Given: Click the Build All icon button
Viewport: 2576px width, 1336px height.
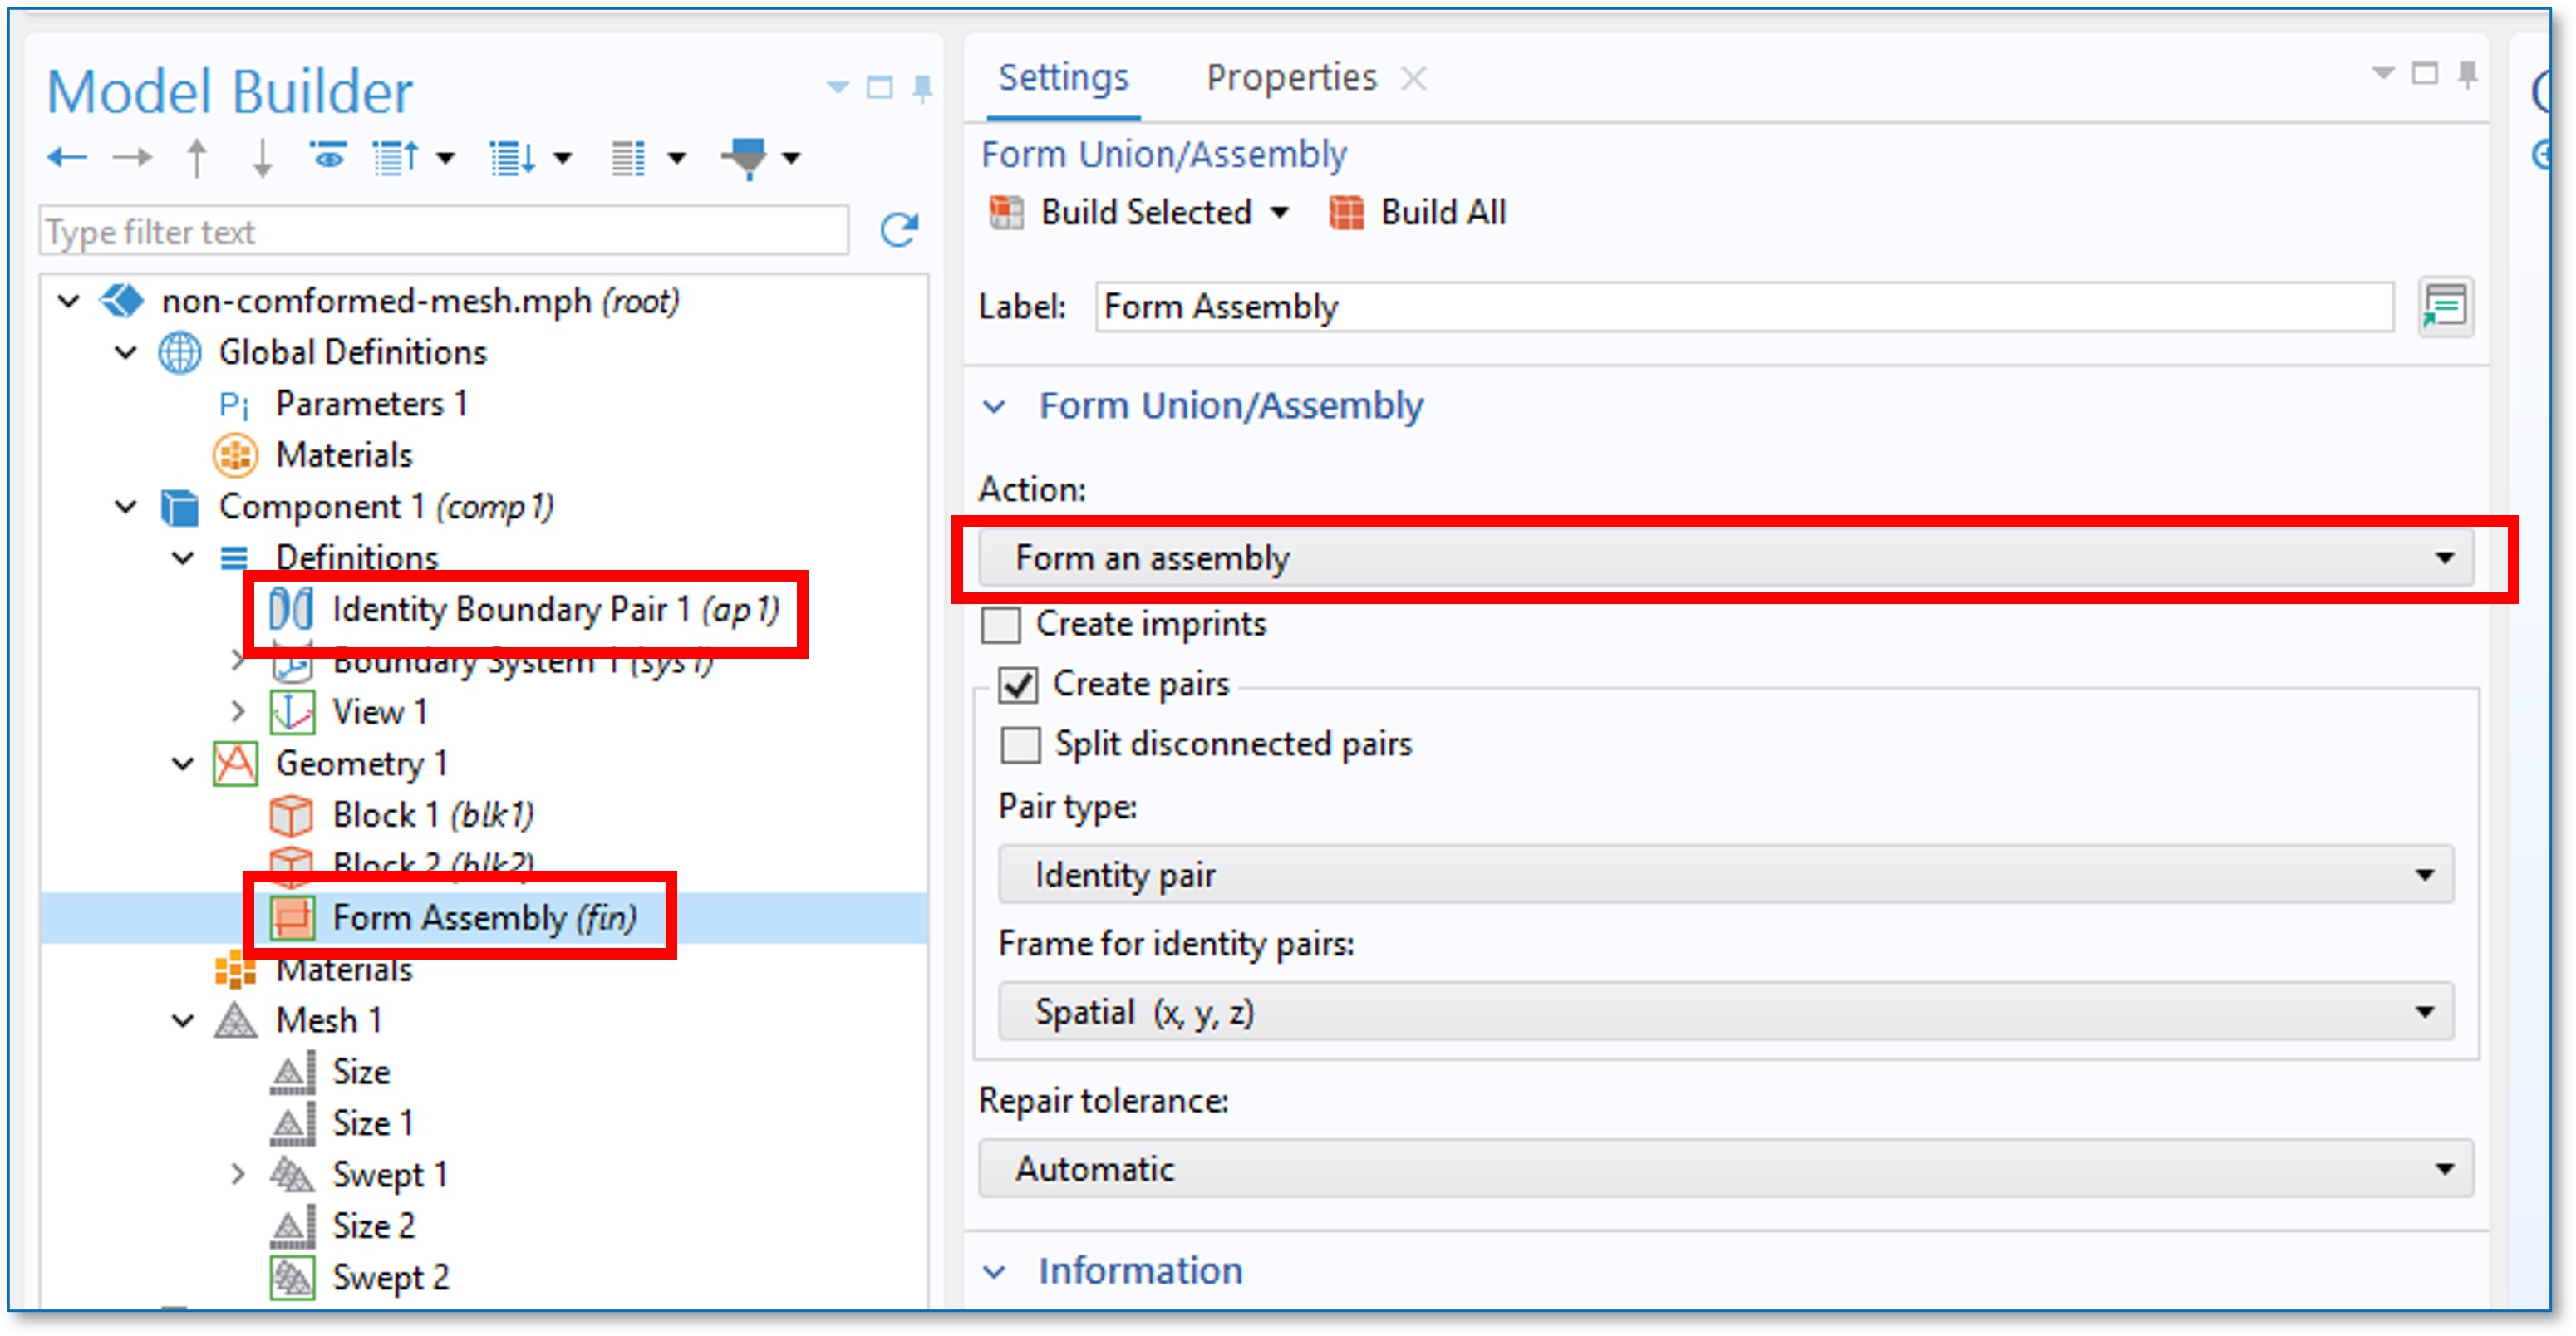Looking at the screenshot, I should pos(1346,212).
